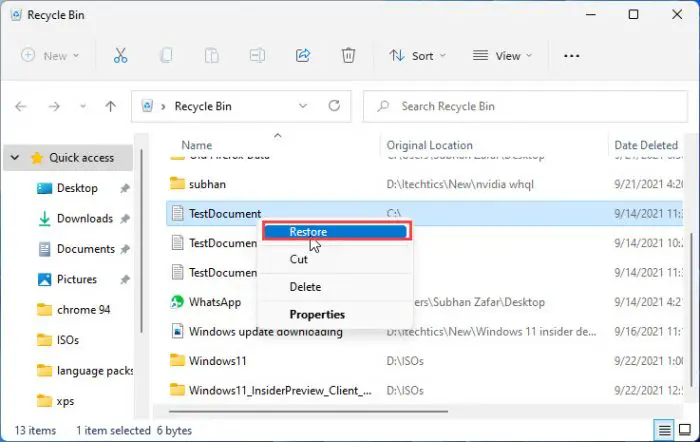Choose Restore from the context menu

pos(335,232)
